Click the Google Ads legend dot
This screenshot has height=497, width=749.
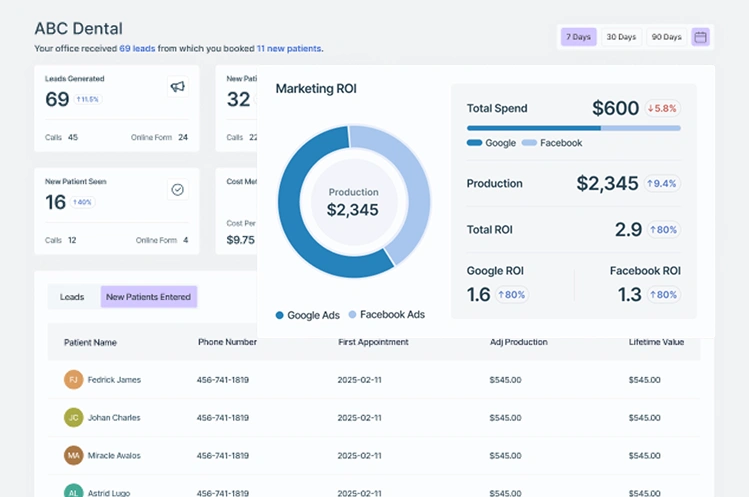[279, 315]
